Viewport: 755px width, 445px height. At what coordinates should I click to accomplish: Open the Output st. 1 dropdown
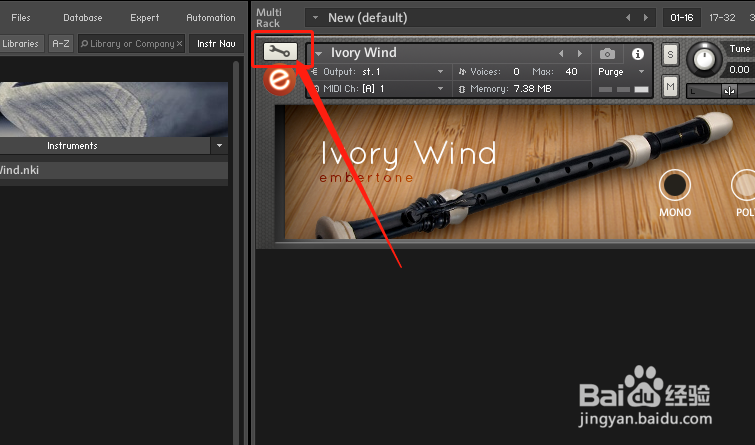440,72
